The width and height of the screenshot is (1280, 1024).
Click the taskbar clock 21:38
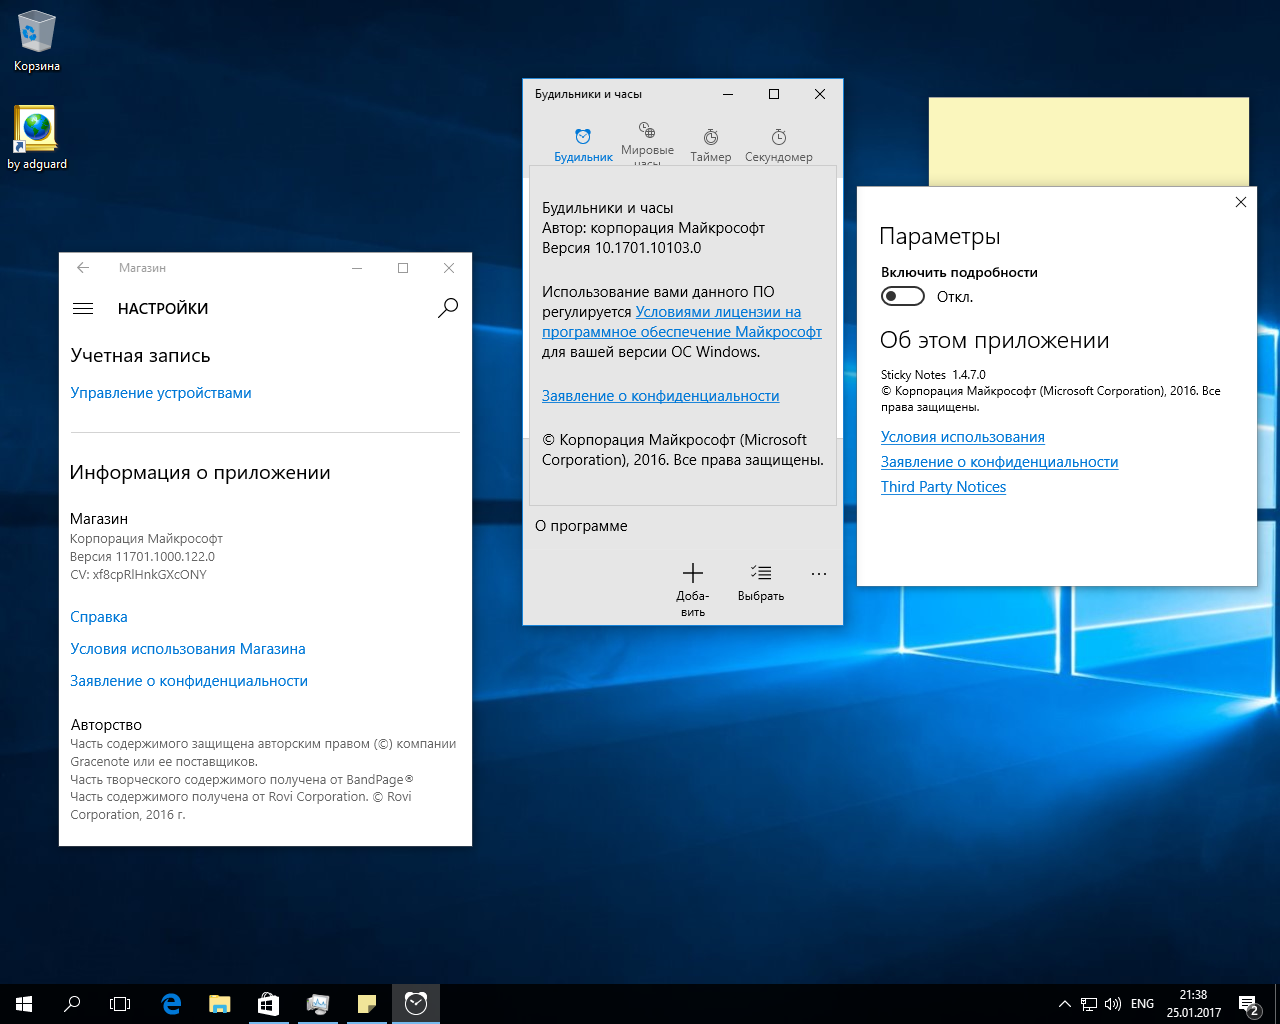tap(1193, 1004)
